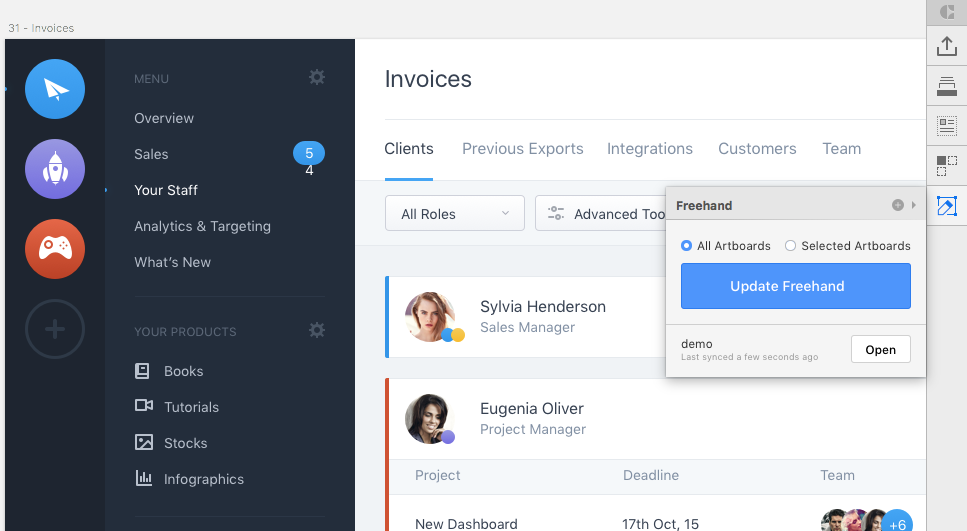Open the All Roles dropdown

click(x=455, y=213)
